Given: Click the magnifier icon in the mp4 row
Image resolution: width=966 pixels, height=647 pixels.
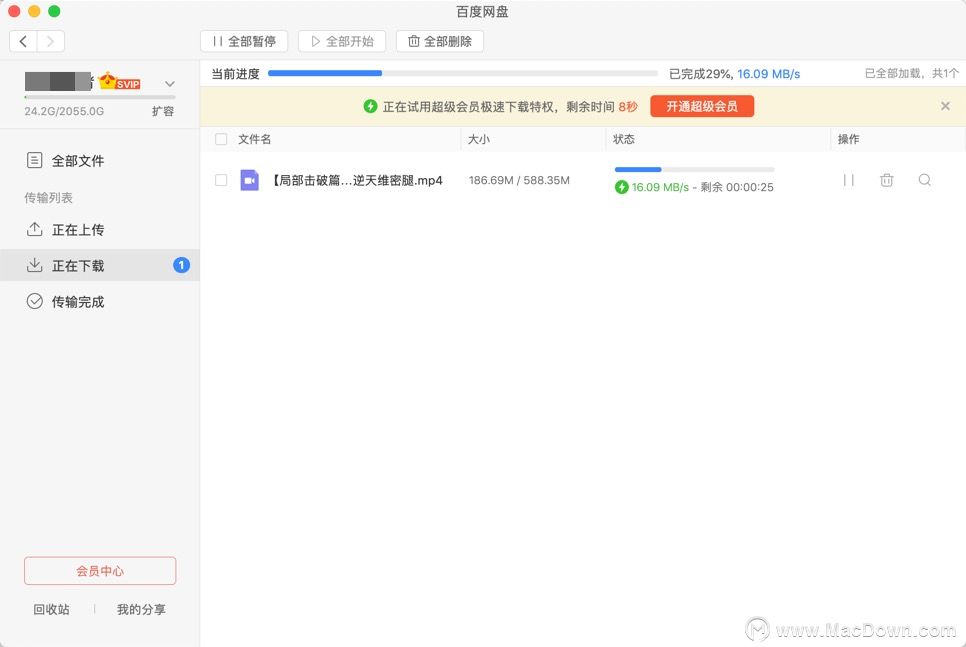Looking at the screenshot, I should 925,180.
